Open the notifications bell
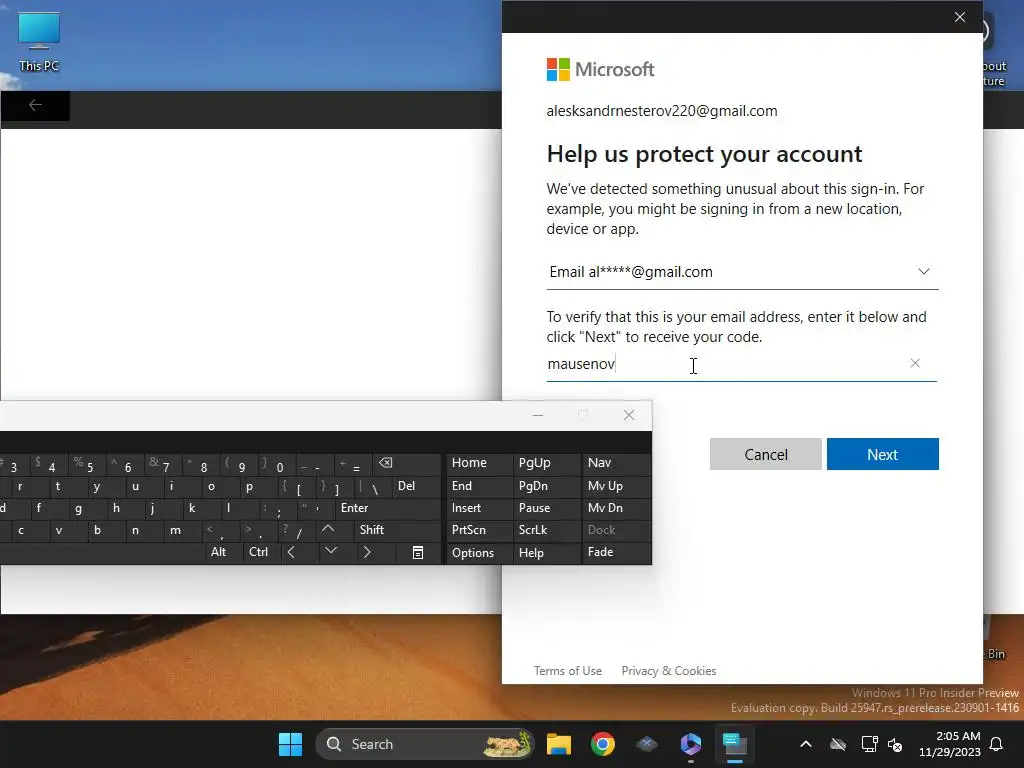The image size is (1024, 768). click(x=997, y=744)
